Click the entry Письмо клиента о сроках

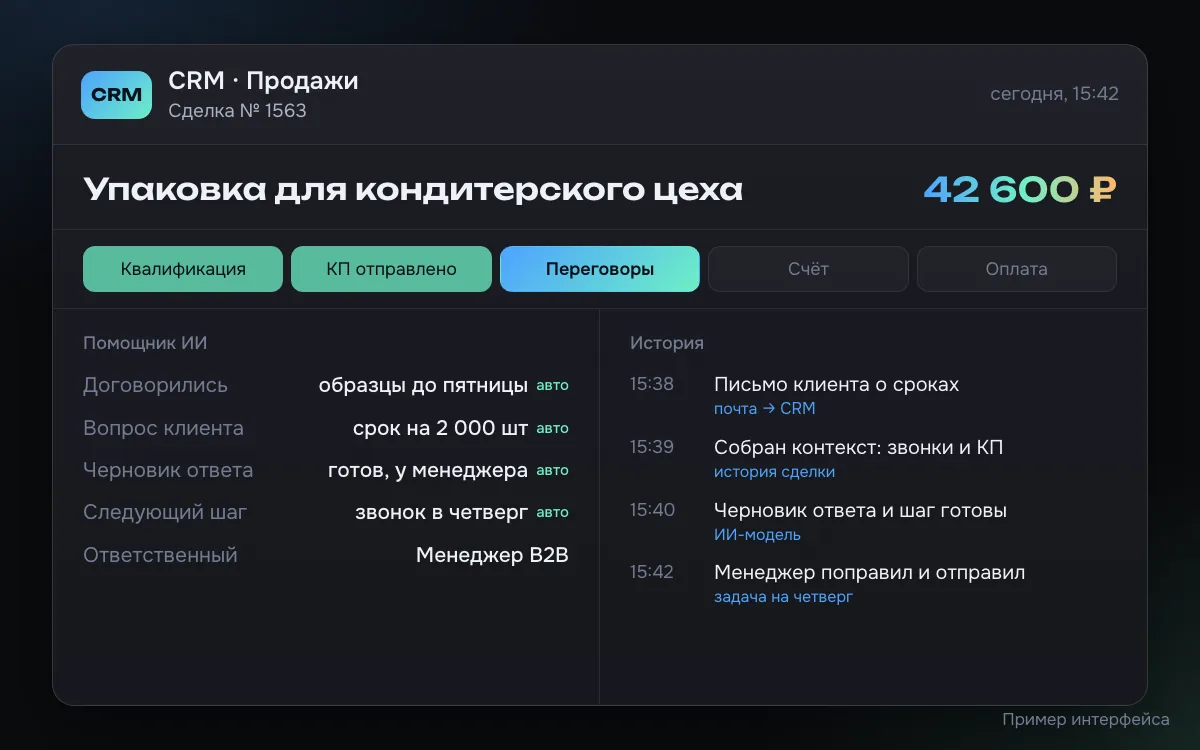836,385
